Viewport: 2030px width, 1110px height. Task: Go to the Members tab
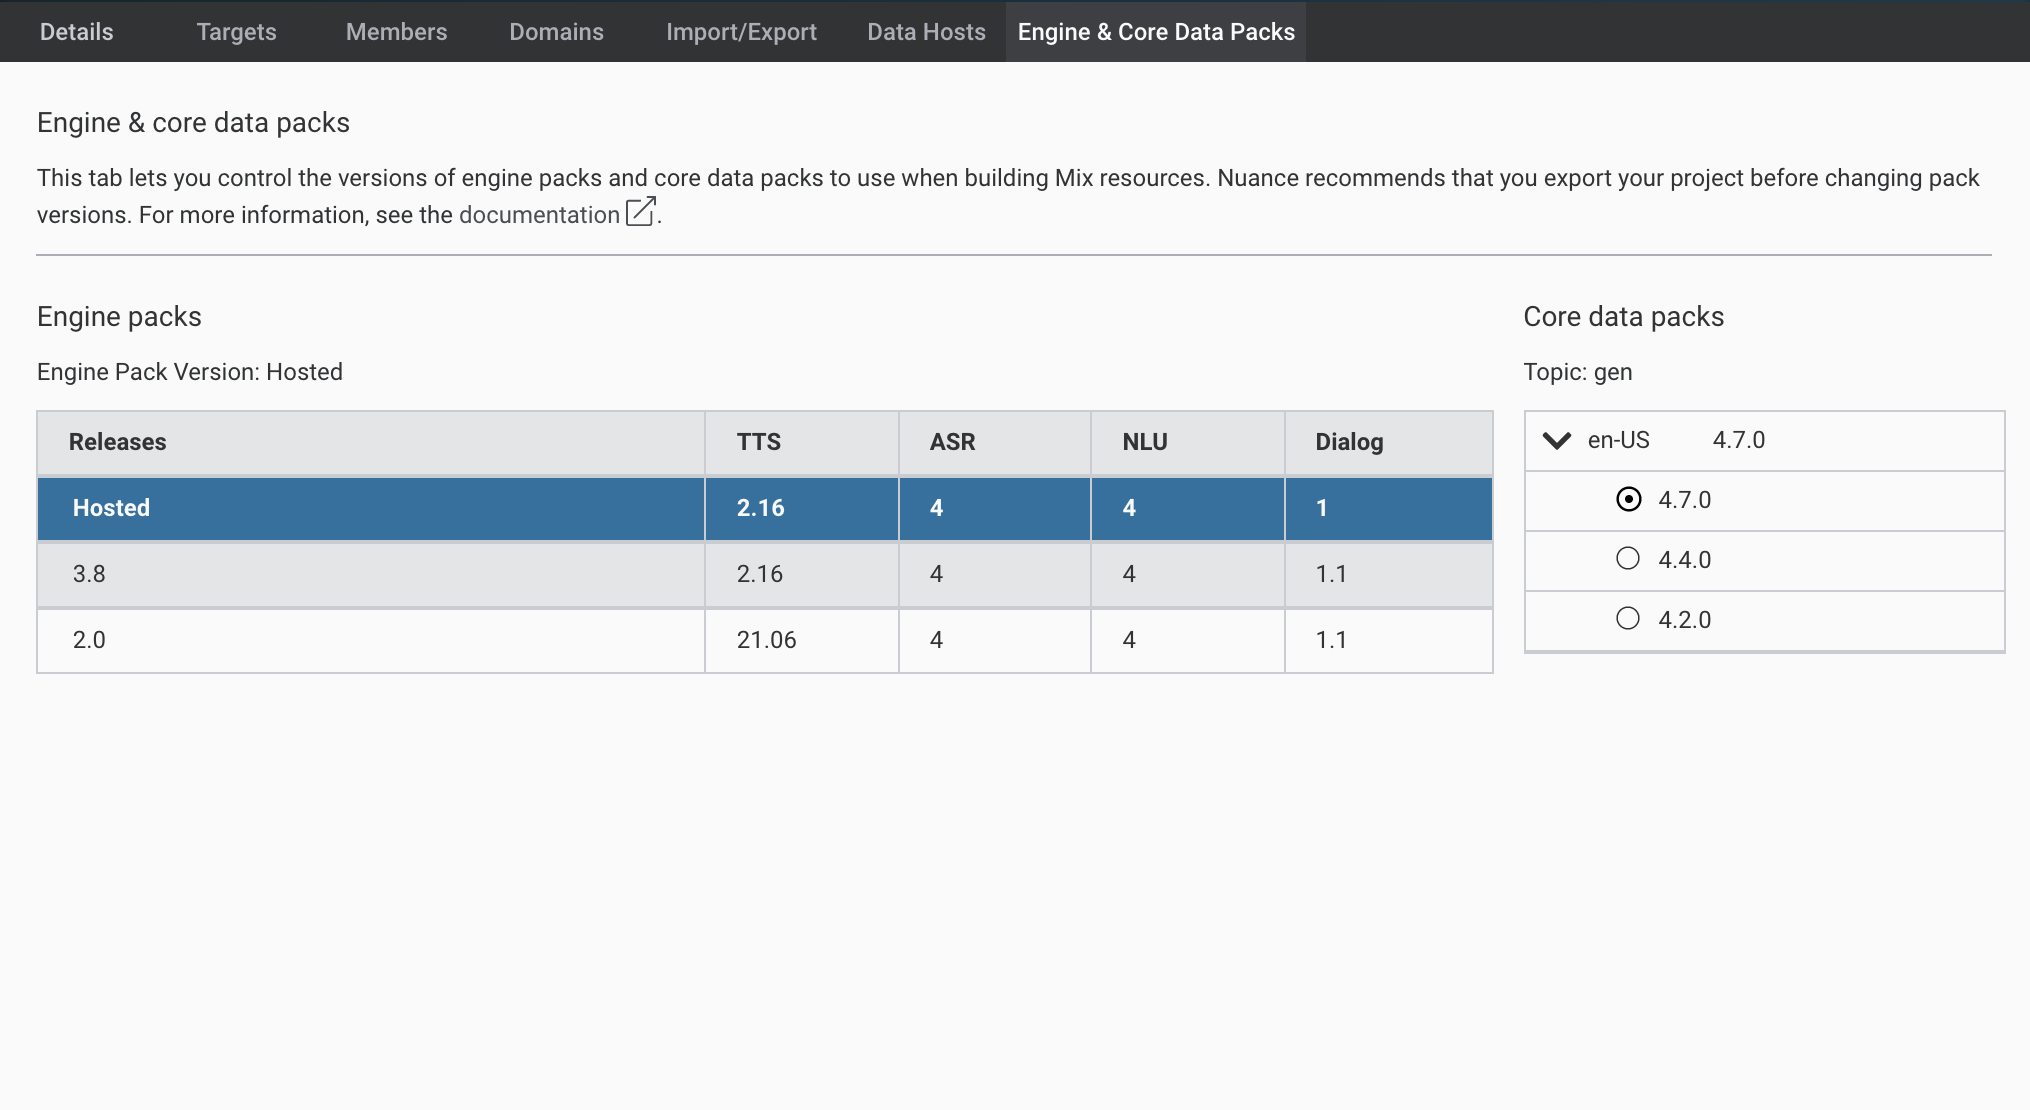(x=396, y=32)
